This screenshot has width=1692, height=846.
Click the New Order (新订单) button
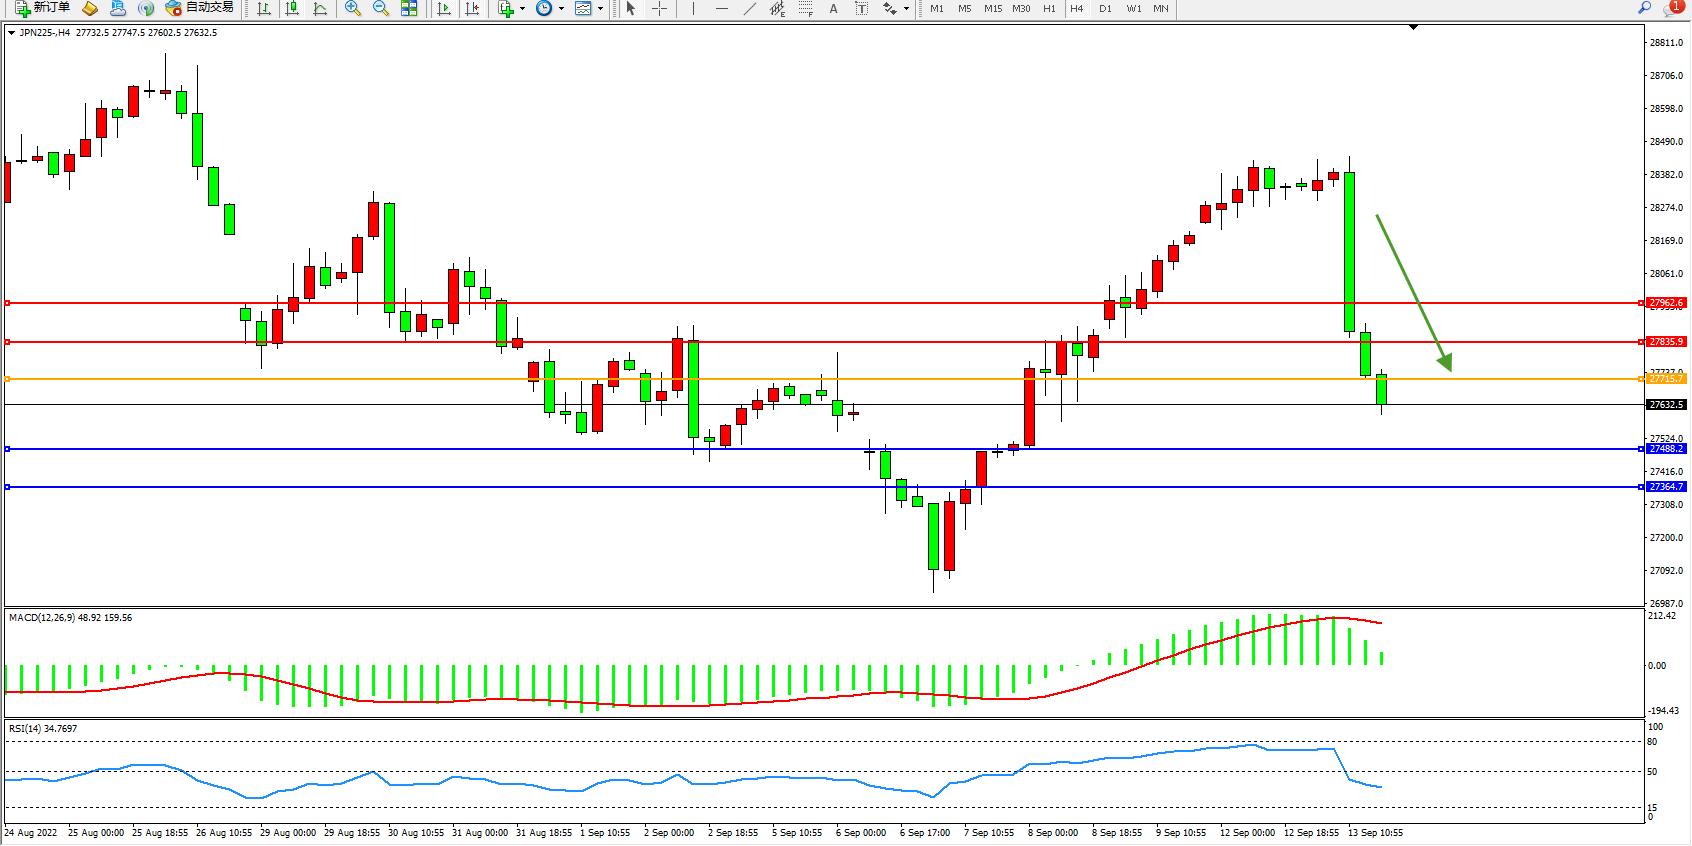42,8
